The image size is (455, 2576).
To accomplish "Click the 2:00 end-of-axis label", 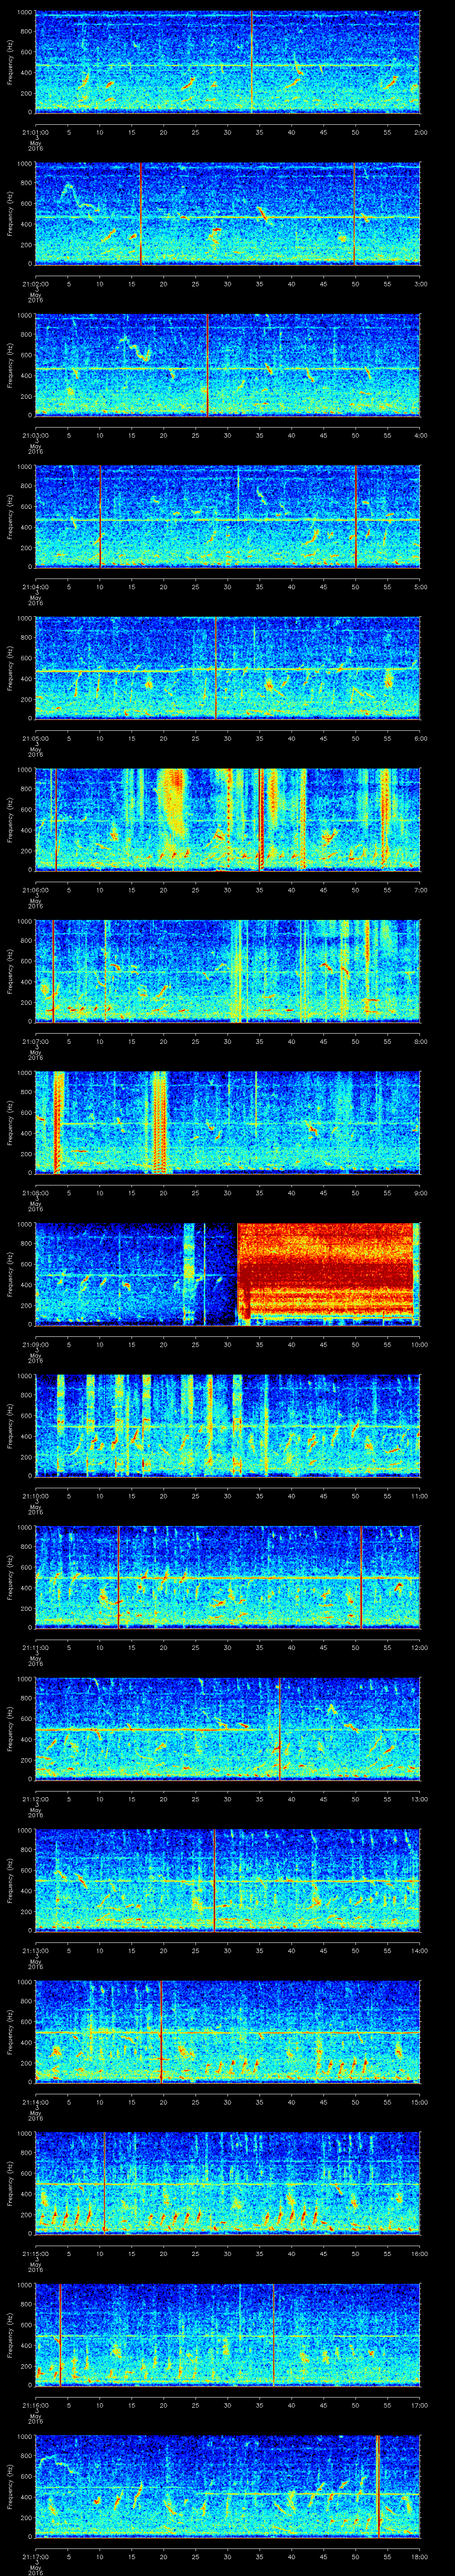I will click(x=420, y=131).
